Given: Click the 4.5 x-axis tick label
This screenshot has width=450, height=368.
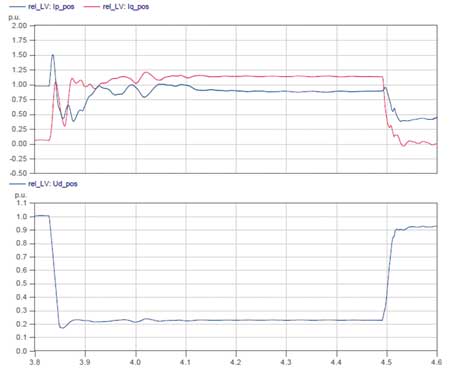Looking at the screenshot, I should coord(387,362).
